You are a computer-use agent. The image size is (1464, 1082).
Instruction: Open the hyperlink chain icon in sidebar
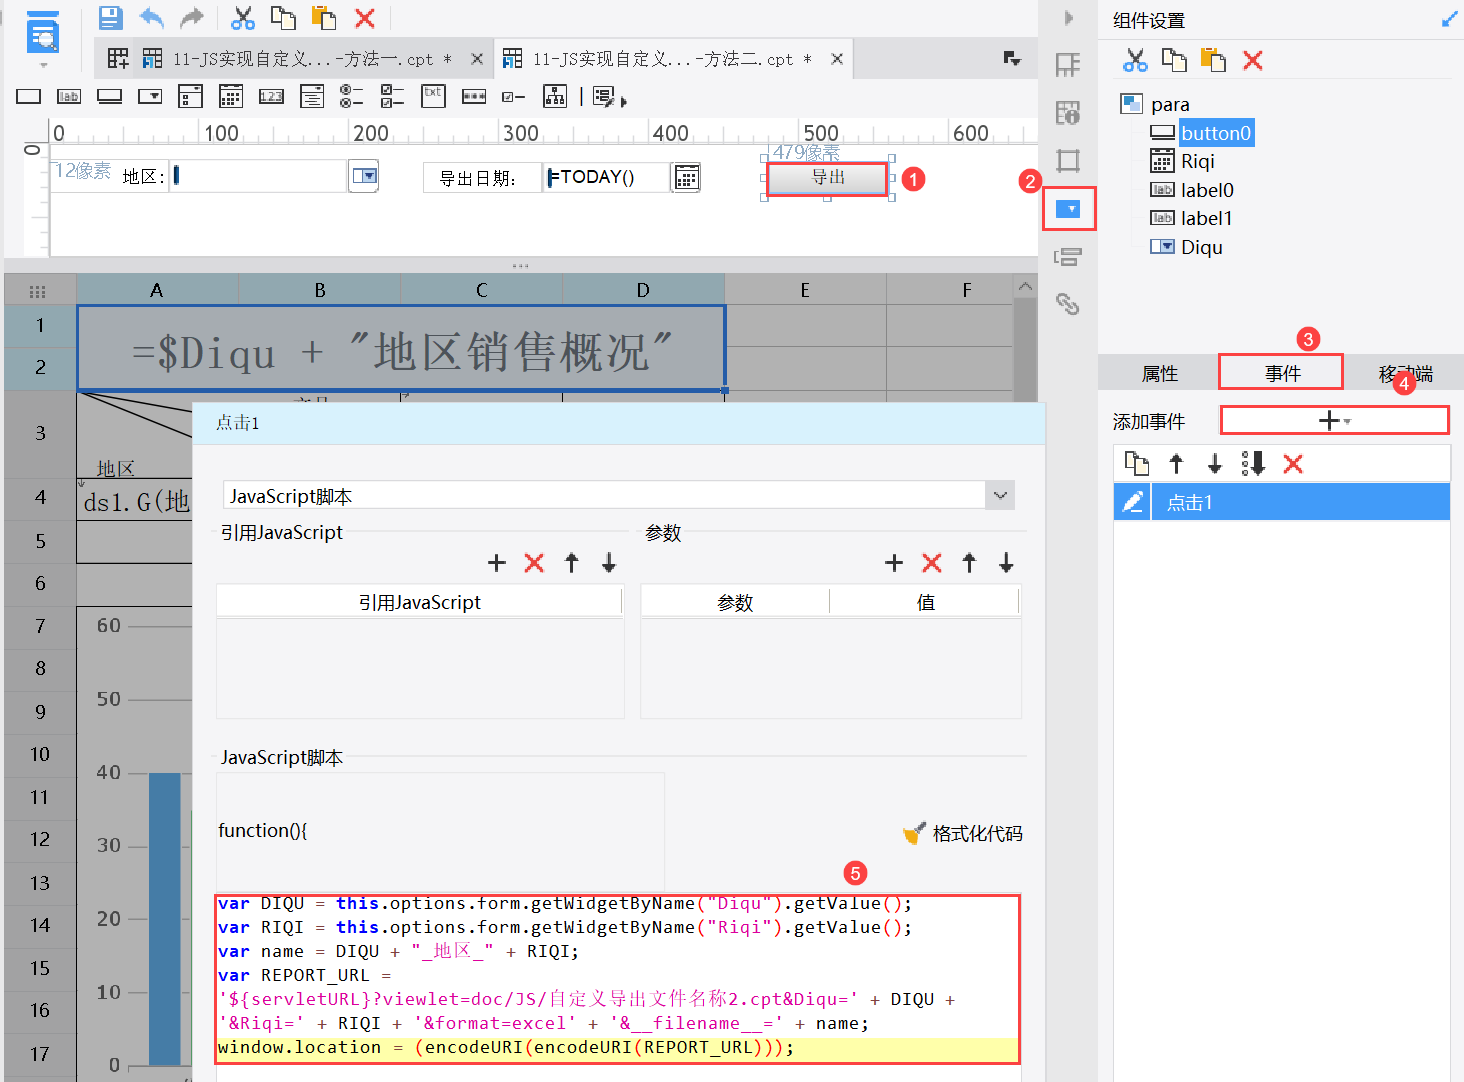click(x=1068, y=303)
